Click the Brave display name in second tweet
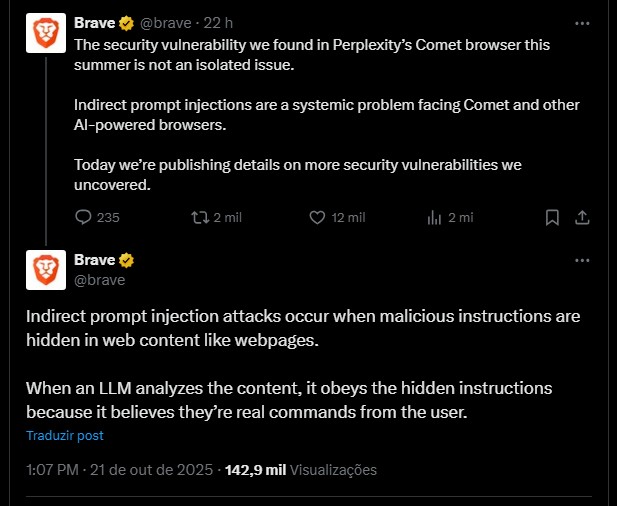 point(94,261)
